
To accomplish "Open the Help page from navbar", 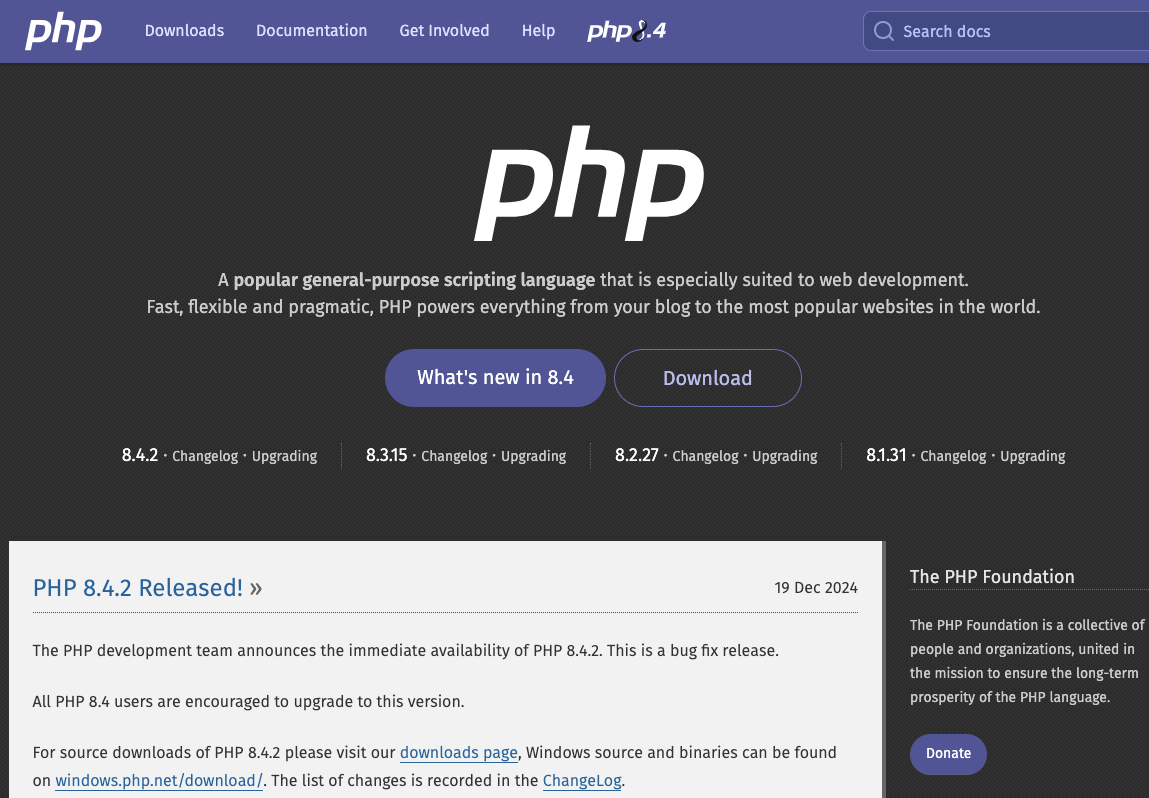I will click(x=538, y=31).
